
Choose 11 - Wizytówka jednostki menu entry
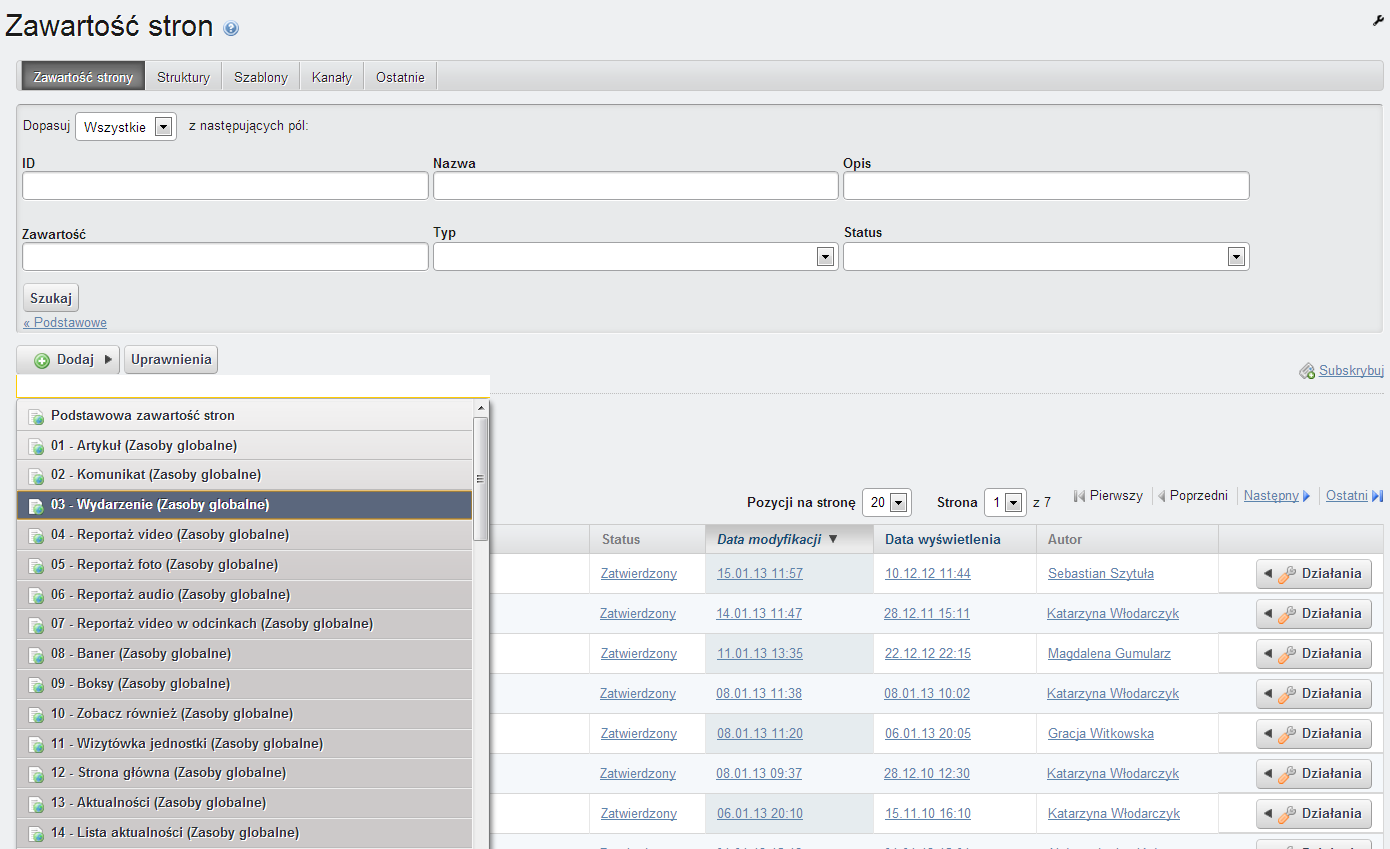pyautogui.click(x=244, y=744)
